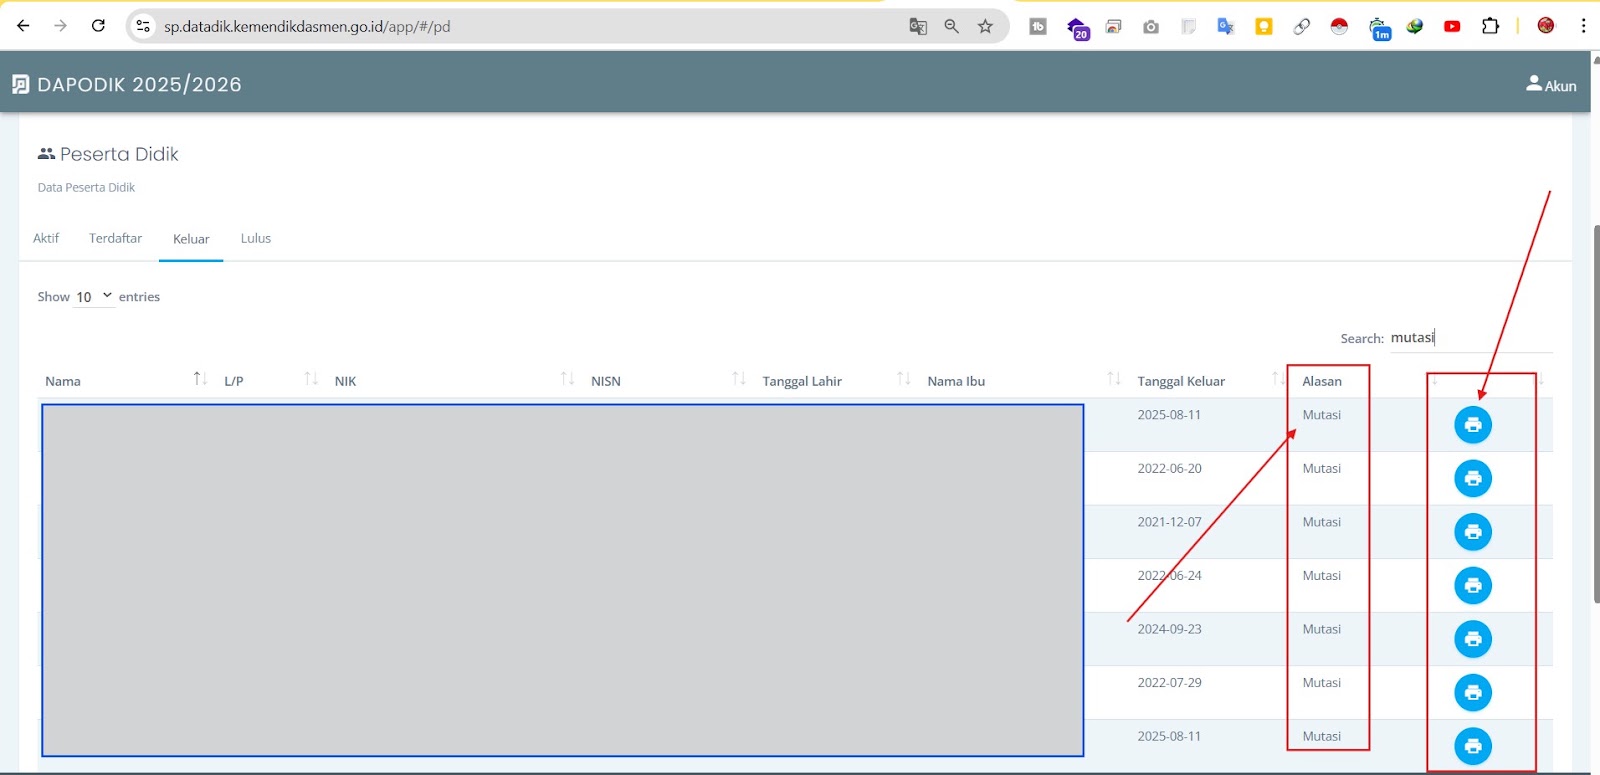
Task: Click the Peserta Didik heading
Action: (x=119, y=154)
